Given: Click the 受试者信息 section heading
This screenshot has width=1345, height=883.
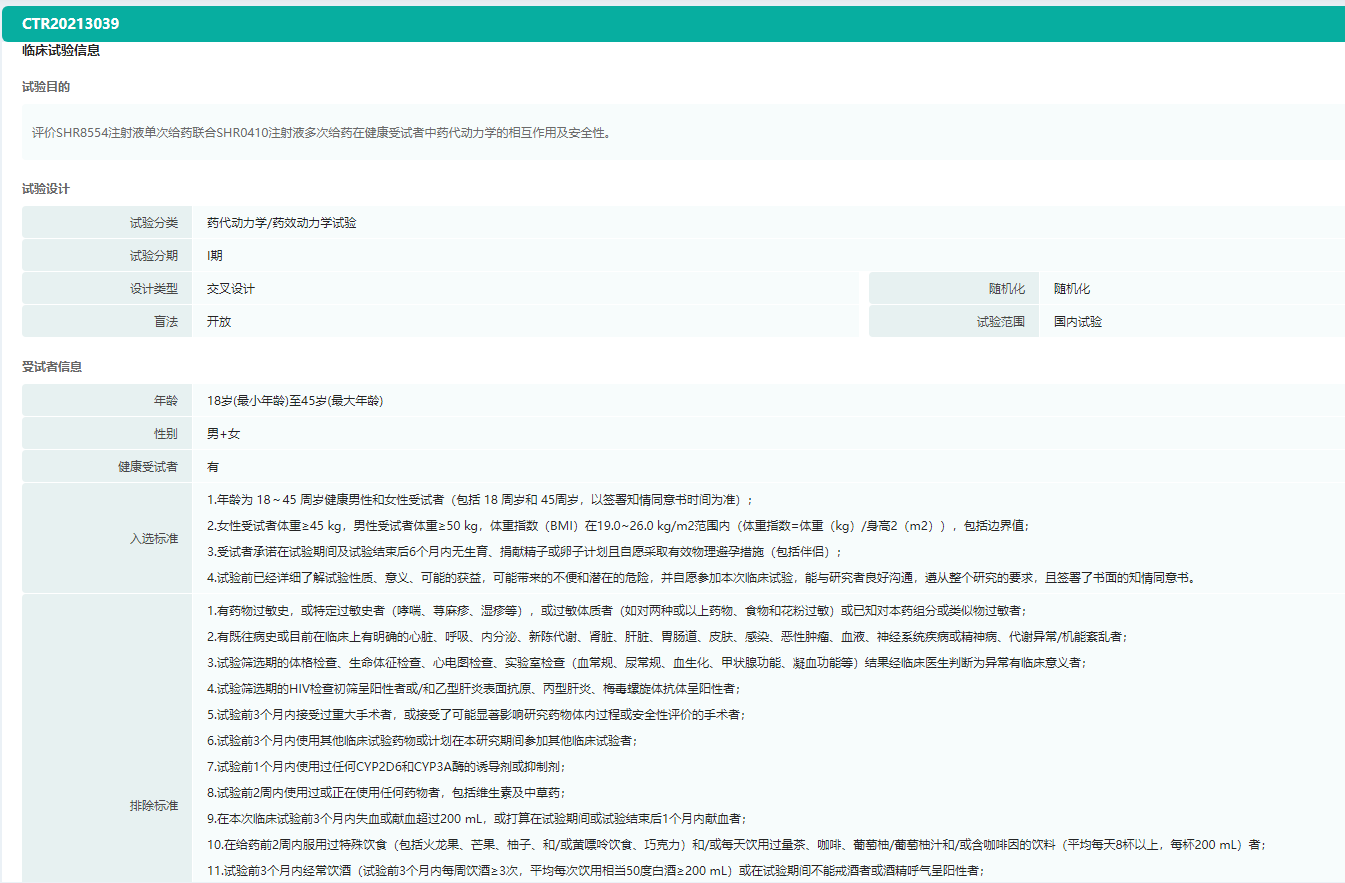Looking at the screenshot, I should point(52,367).
